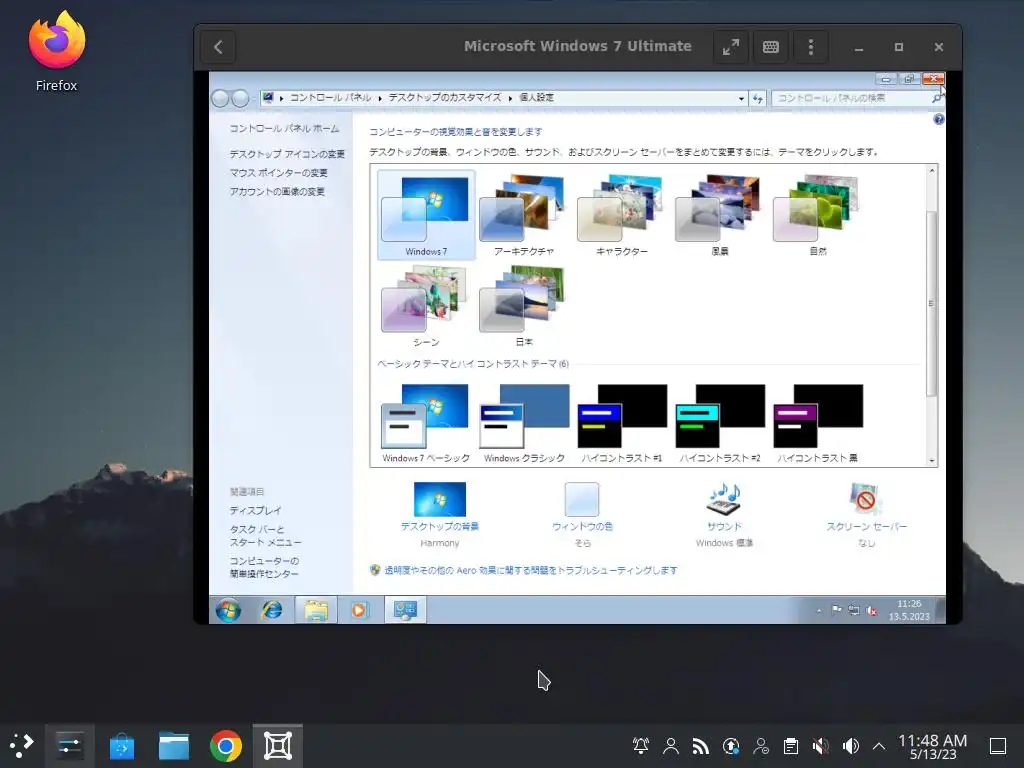Select the 風景 theme thumbnail
The height and width of the screenshot is (768, 1024).
coord(720,215)
